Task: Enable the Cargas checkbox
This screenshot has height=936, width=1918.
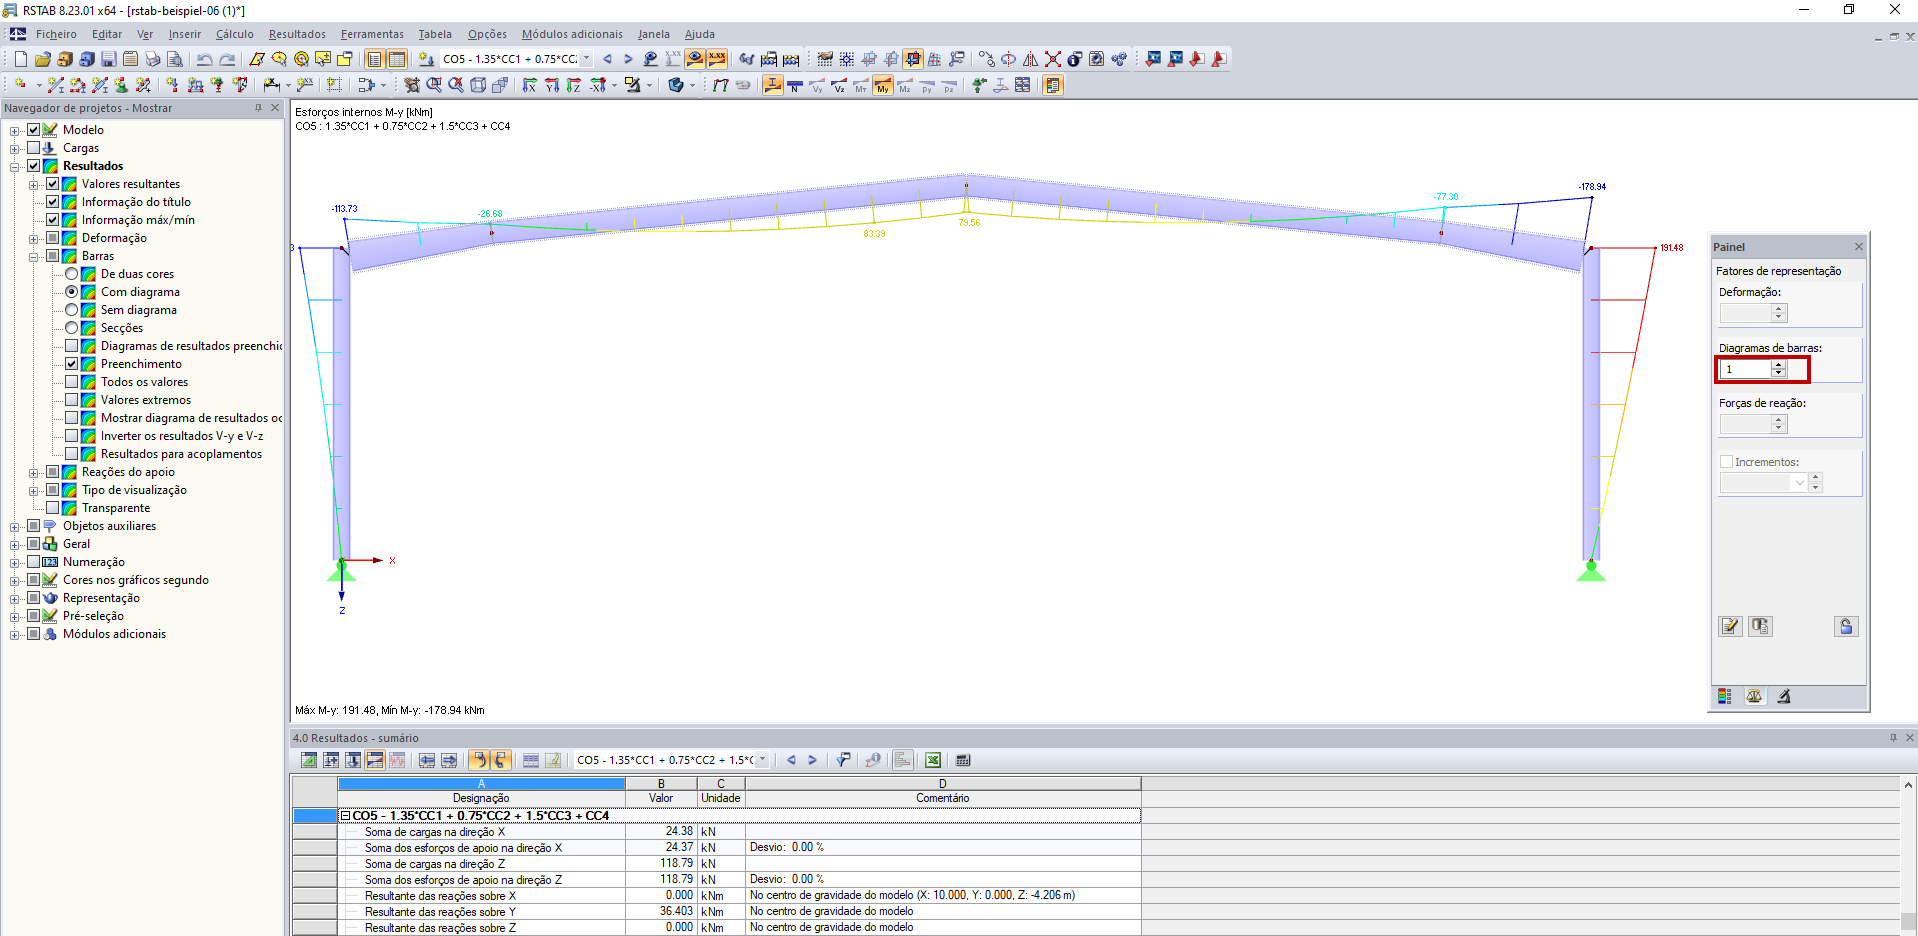Action: point(33,148)
